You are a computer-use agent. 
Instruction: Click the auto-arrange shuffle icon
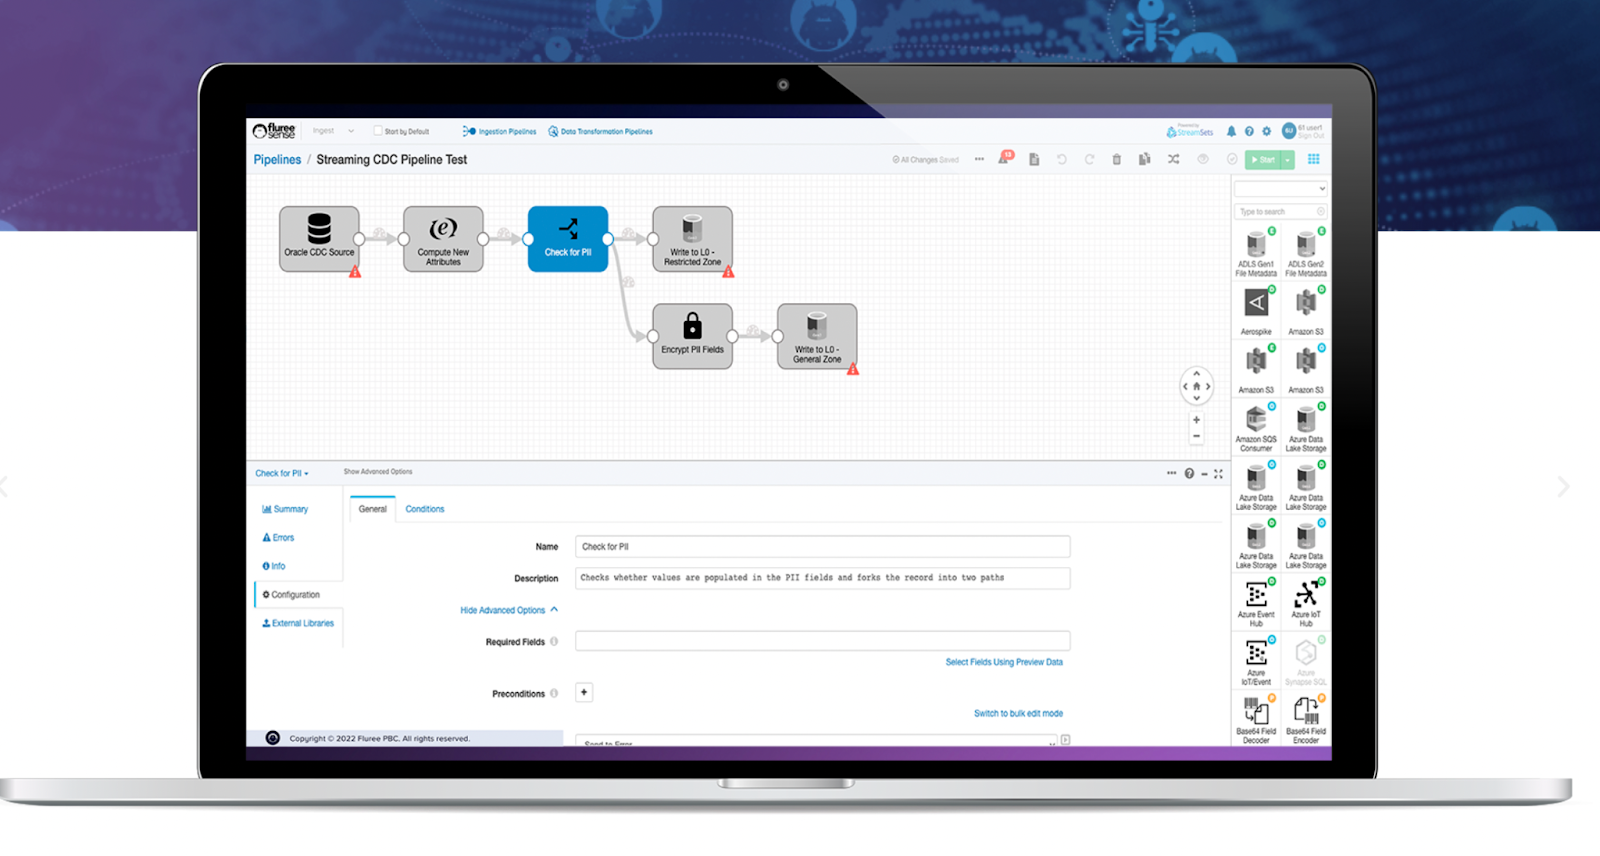[1173, 160]
